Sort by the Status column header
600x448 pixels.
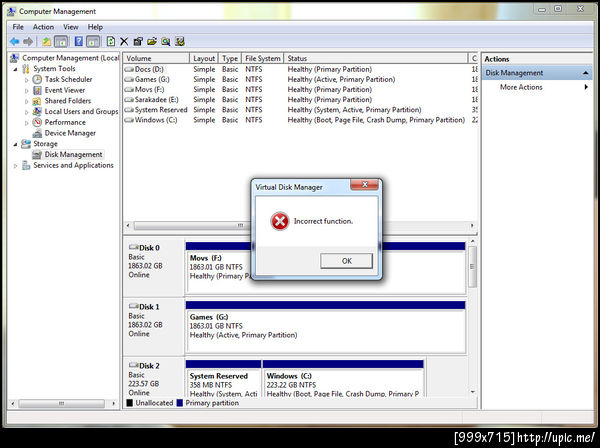(x=376, y=58)
